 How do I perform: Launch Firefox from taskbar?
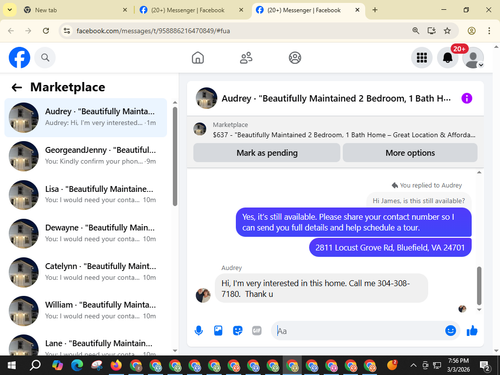tap(116, 365)
